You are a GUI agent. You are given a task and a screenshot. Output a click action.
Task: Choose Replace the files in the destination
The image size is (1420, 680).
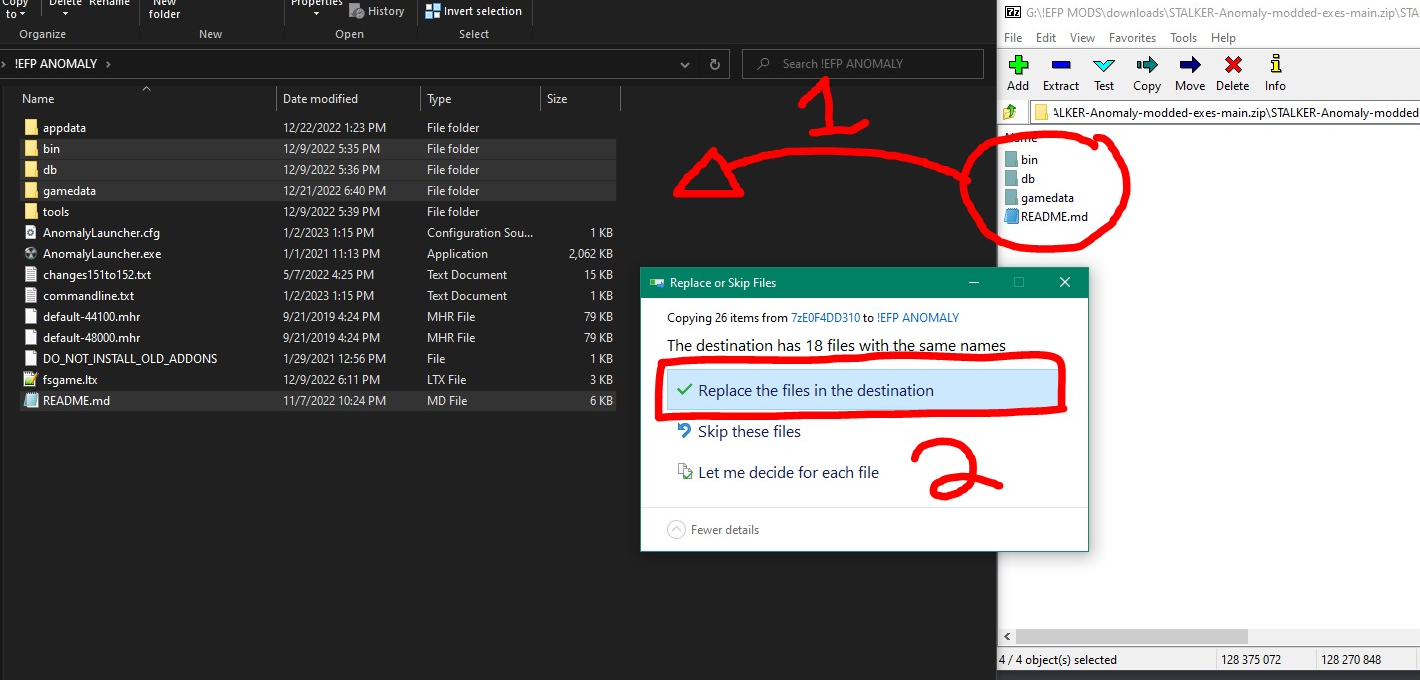click(x=815, y=391)
